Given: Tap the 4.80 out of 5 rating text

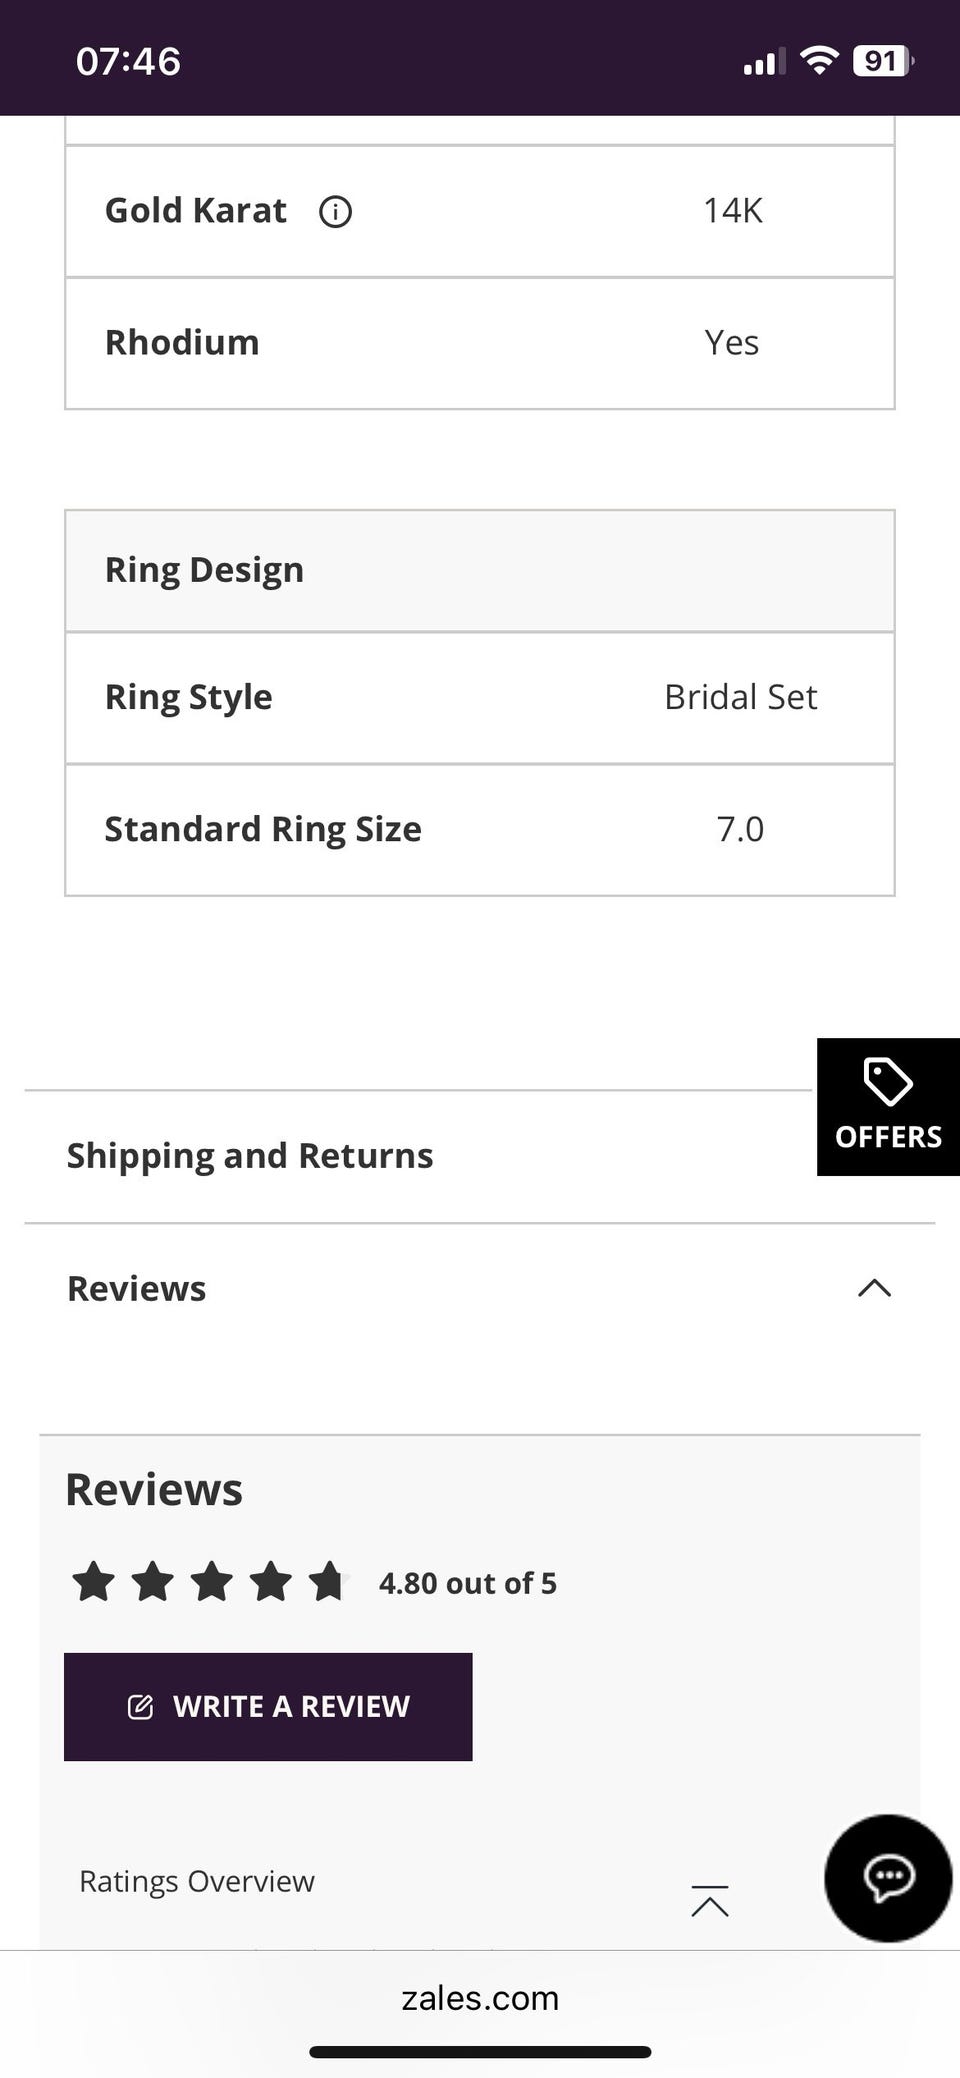Looking at the screenshot, I should [x=467, y=1583].
